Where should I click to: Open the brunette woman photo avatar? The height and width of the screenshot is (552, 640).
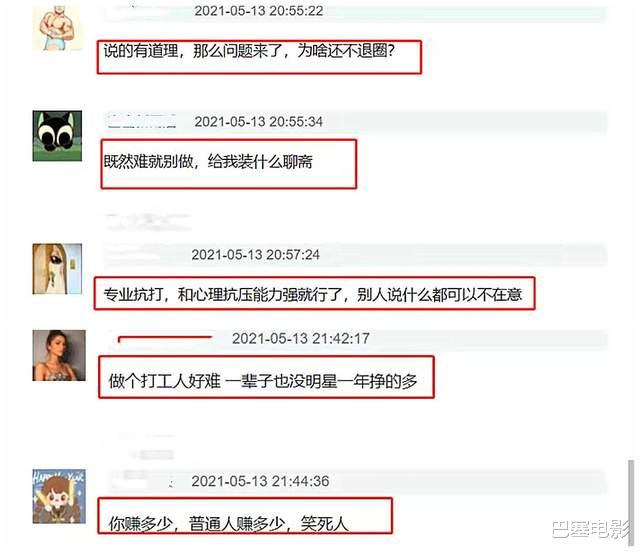[x=59, y=355]
